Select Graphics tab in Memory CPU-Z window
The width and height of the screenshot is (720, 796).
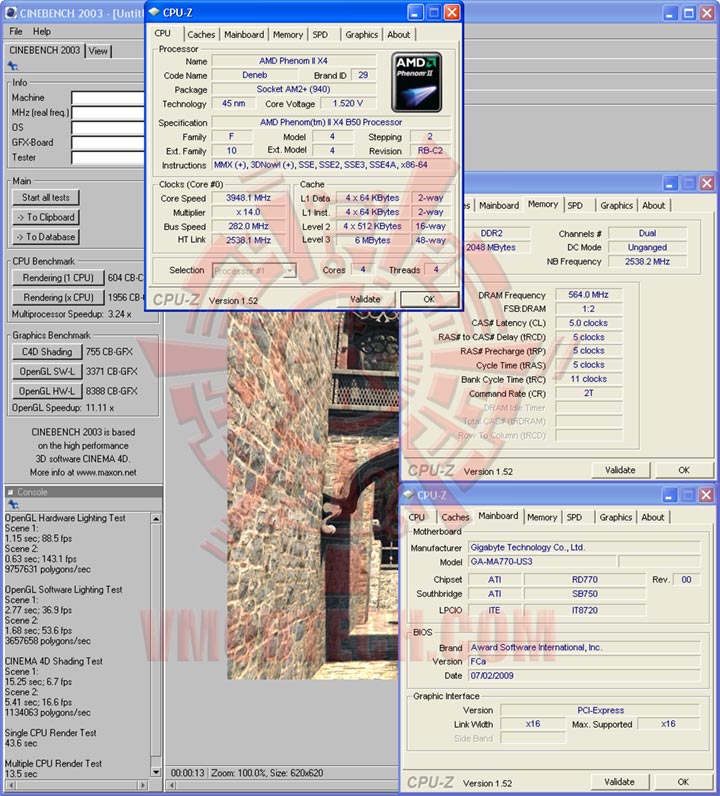(x=616, y=206)
